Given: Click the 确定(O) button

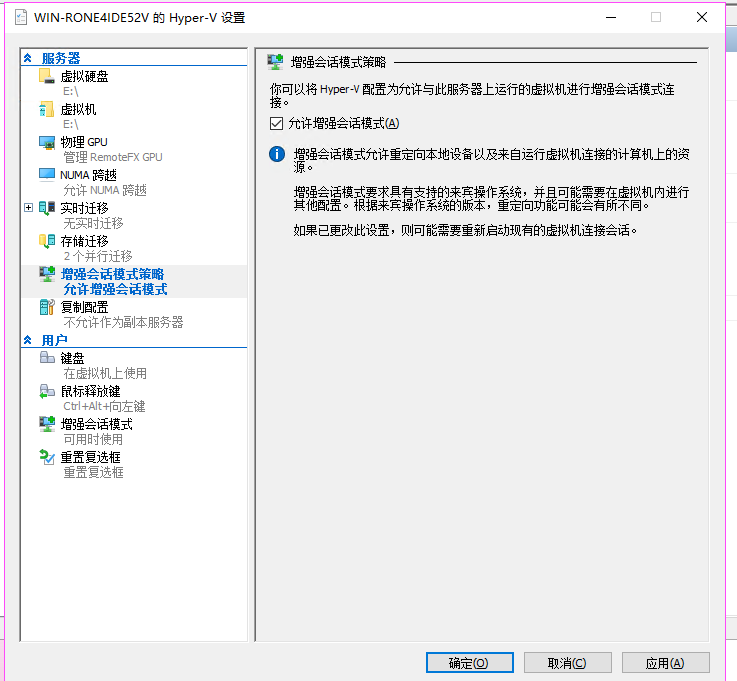Looking at the screenshot, I should 470,663.
